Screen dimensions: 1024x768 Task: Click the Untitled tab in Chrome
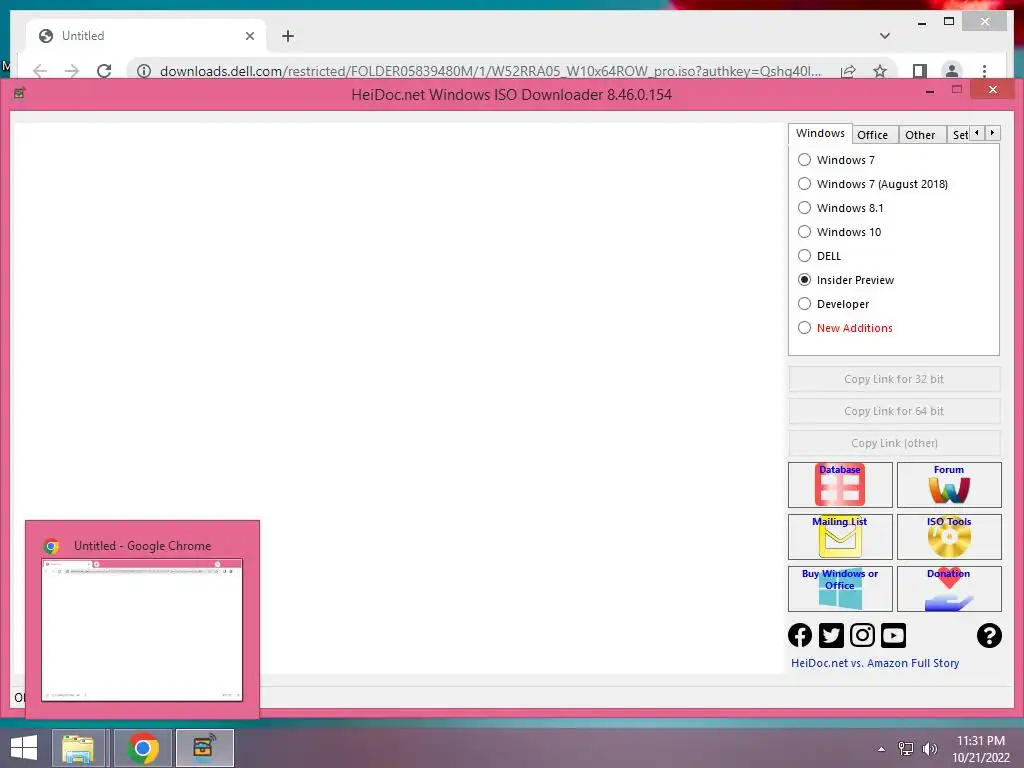pyautogui.click(x=146, y=36)
